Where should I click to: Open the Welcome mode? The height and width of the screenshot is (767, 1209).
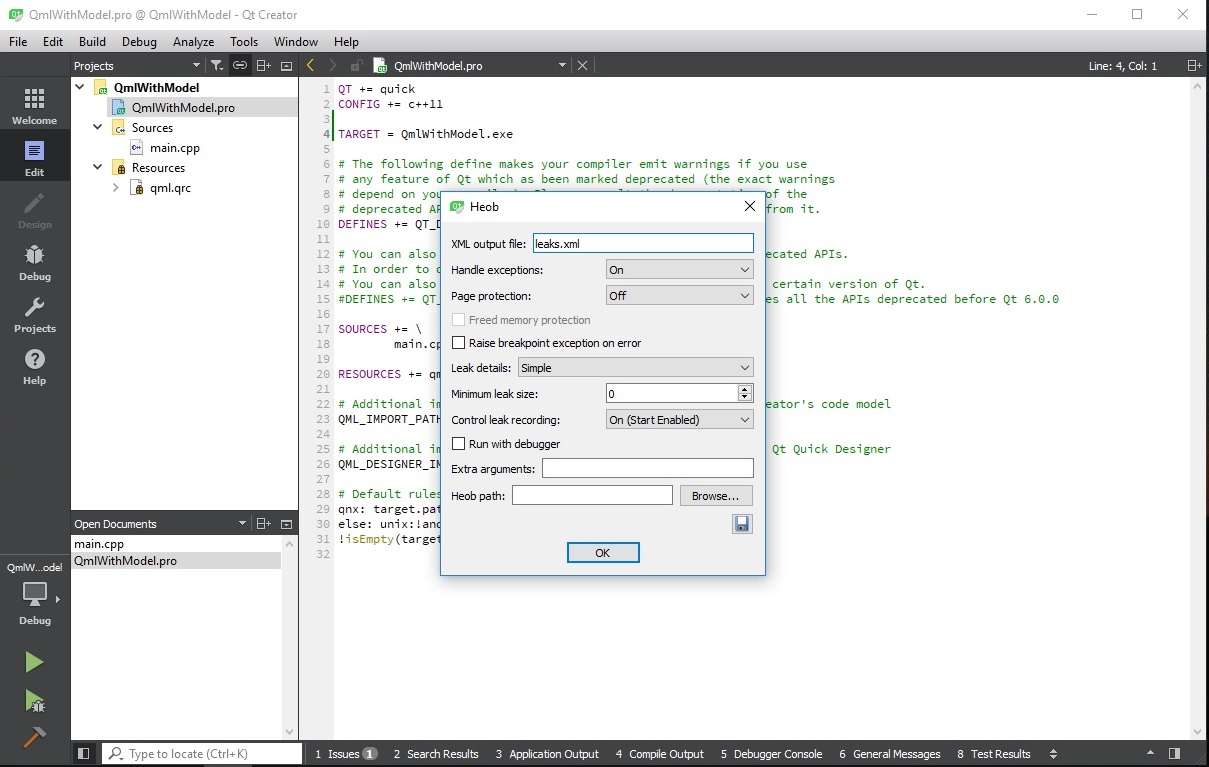[34, 106]
